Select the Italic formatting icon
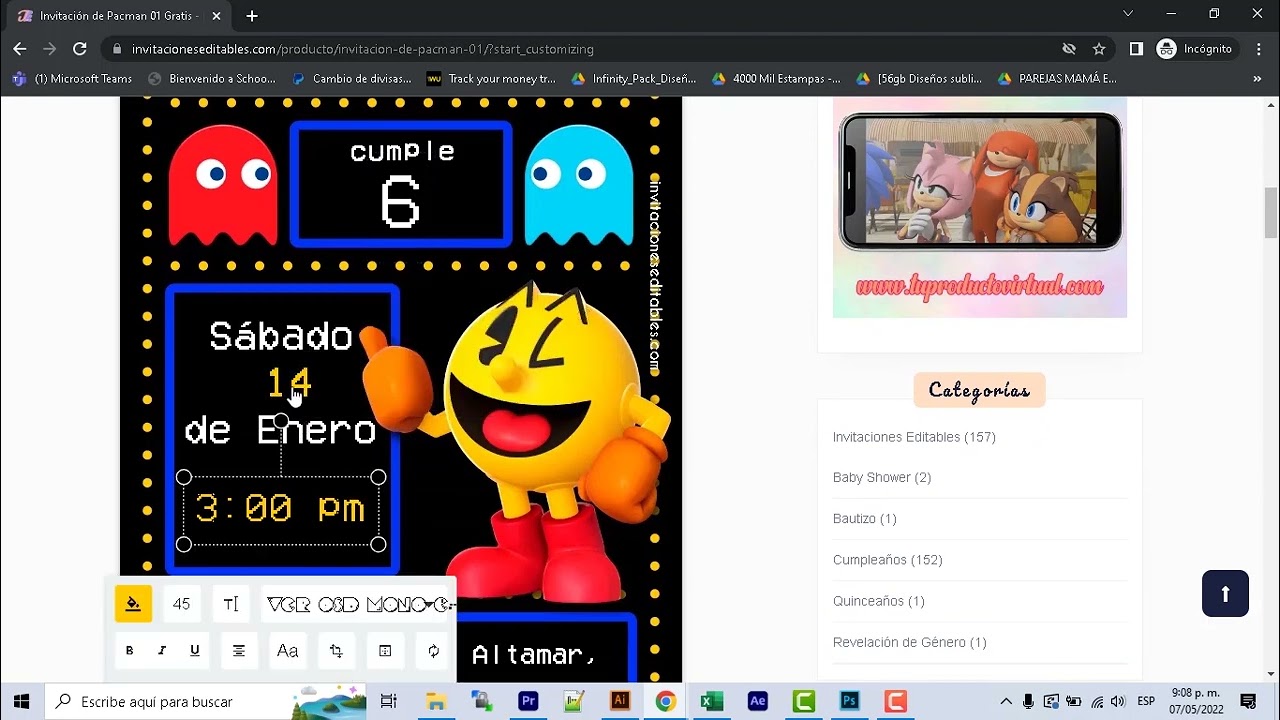Viewport: 1280px width, 720px height. pyautogui.click(x=162, y=651)
